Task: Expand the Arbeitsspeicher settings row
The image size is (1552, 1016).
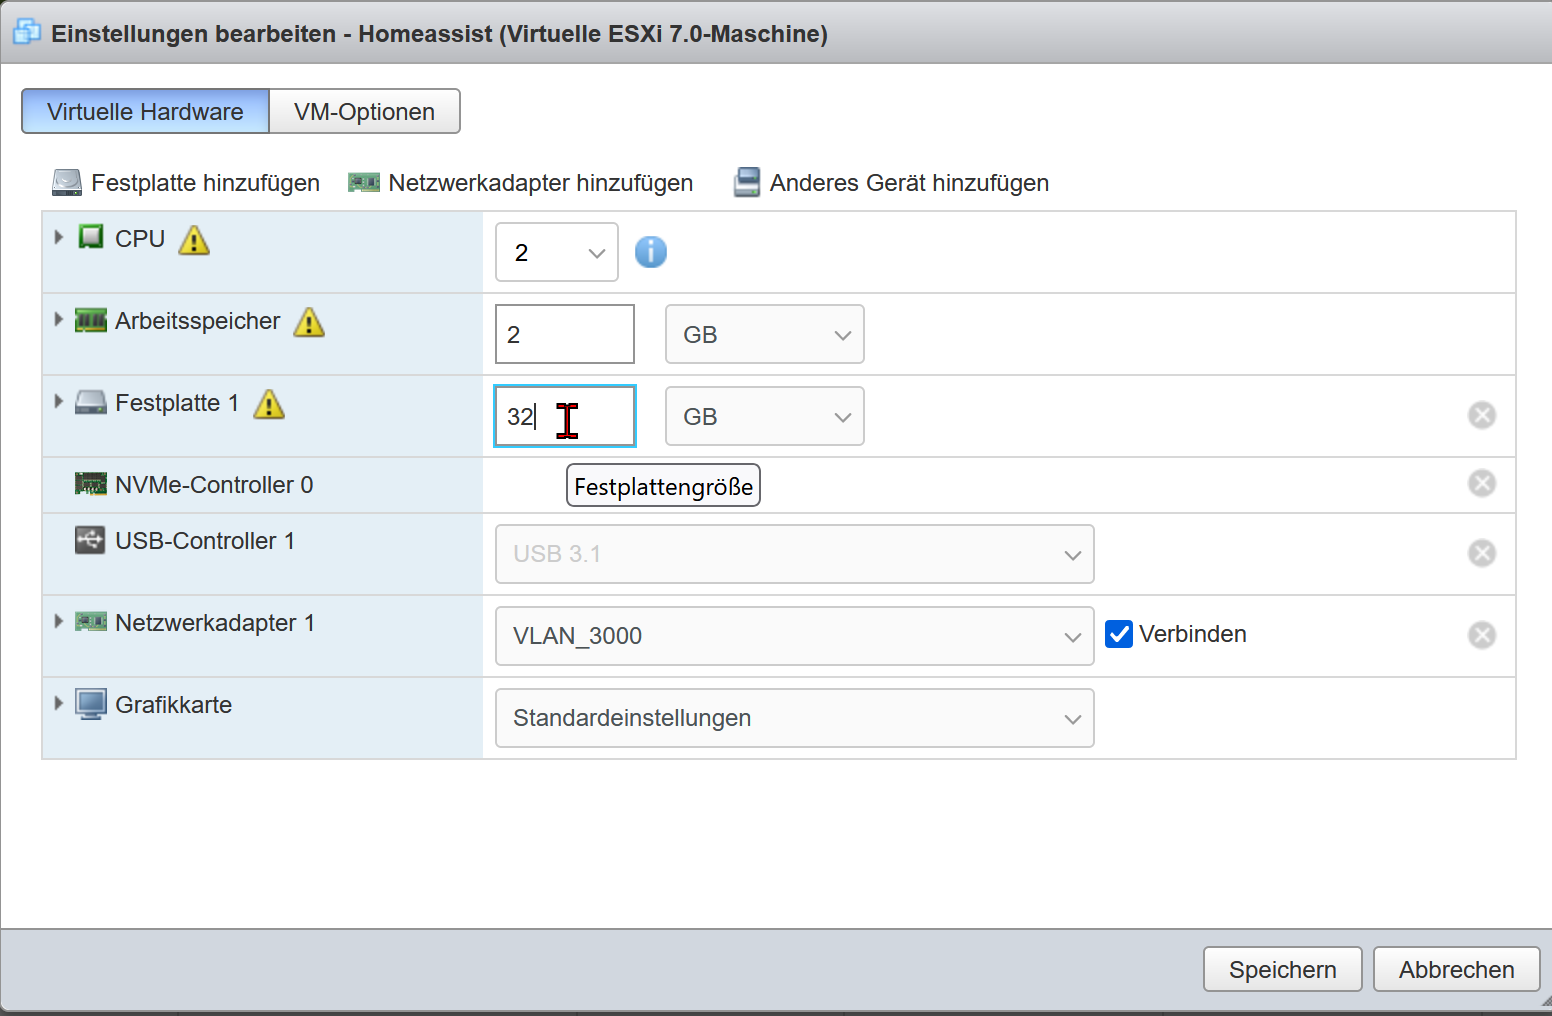Action: click(59, 320)
